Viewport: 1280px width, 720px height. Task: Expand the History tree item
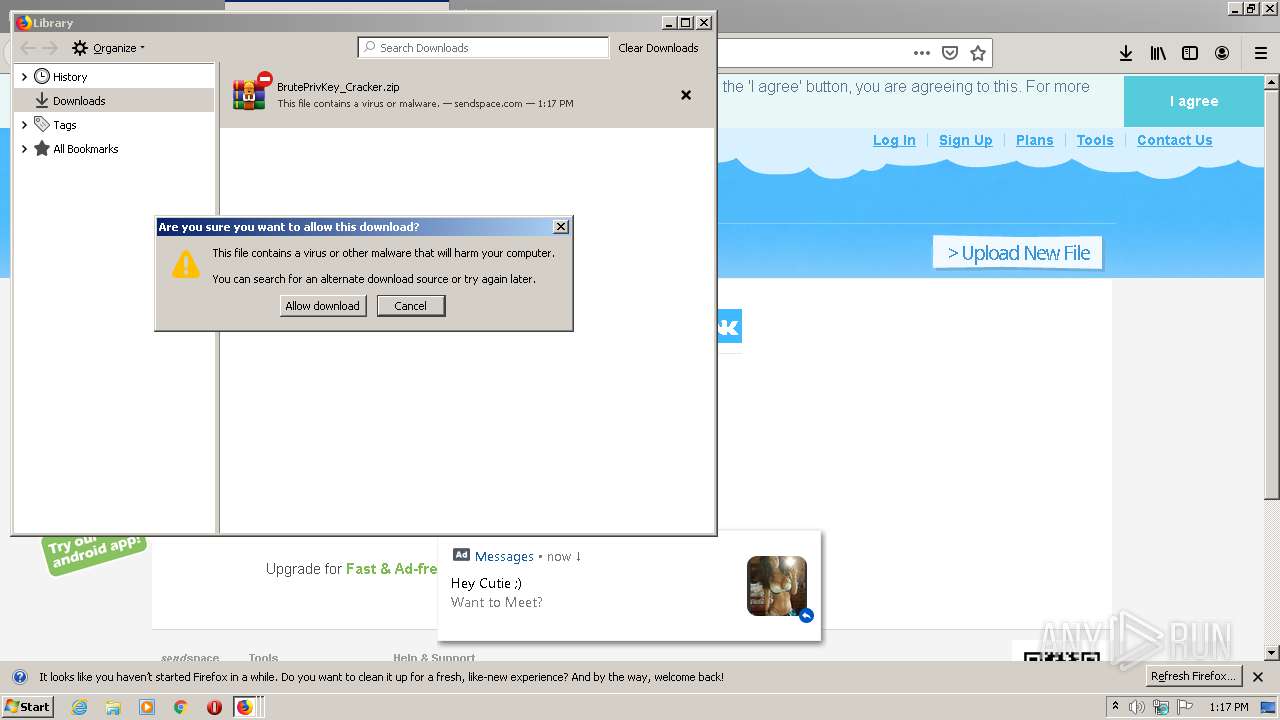[24, 77]
